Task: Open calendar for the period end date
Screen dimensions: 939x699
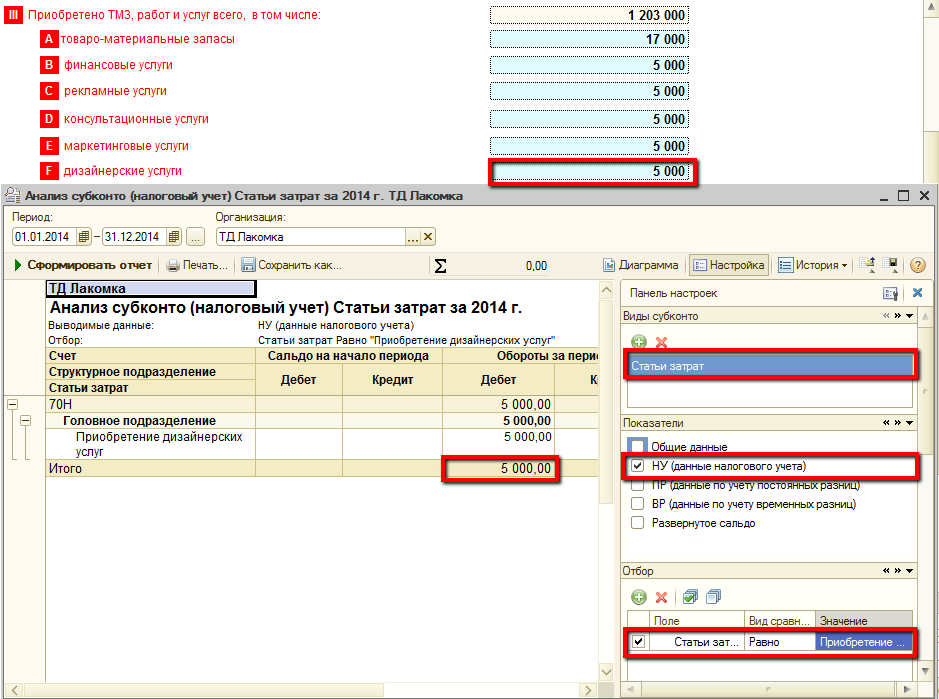Action: (x=174, y=237)
